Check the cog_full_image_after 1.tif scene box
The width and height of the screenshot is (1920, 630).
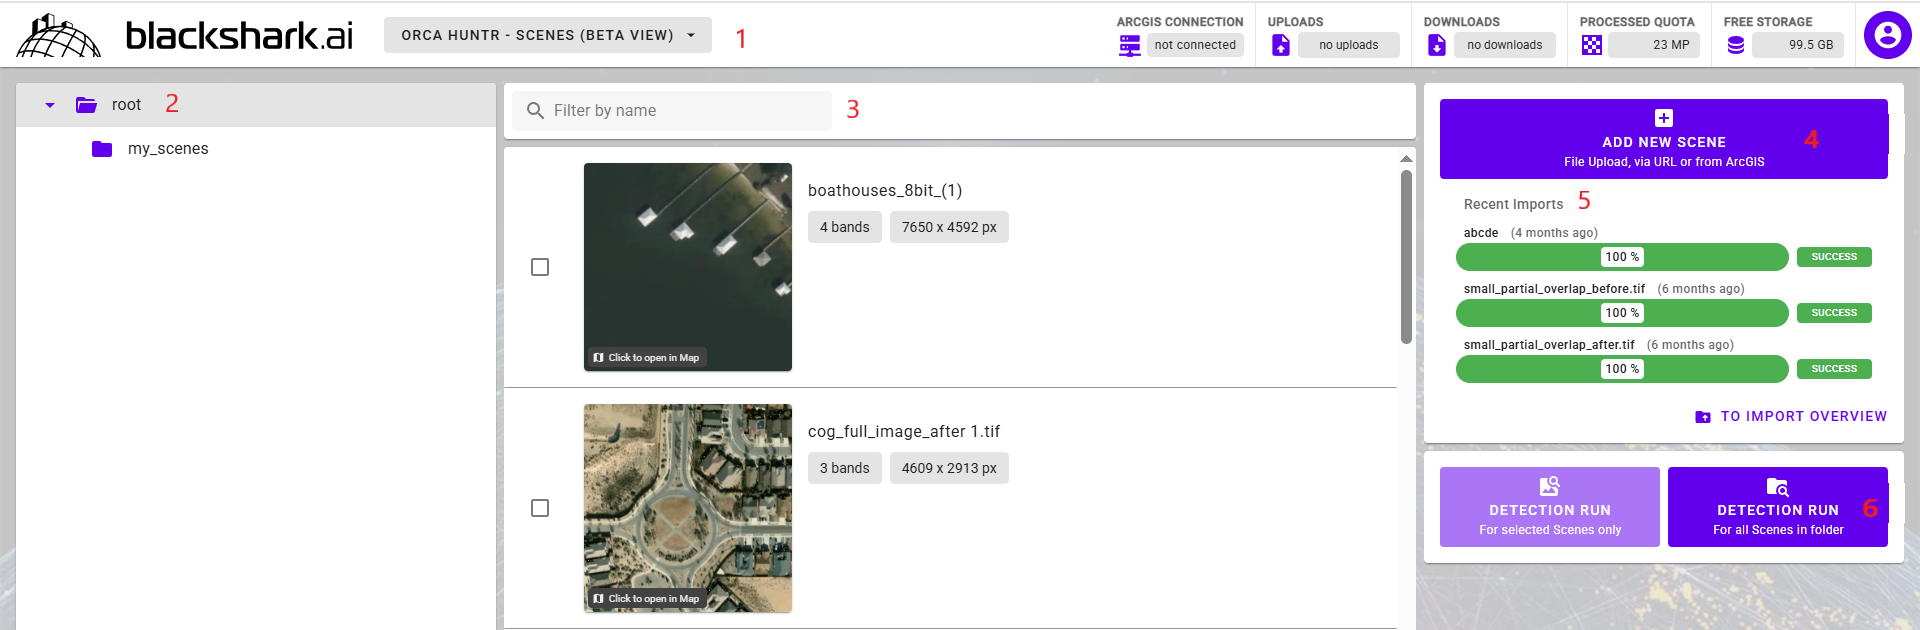(540, 508)
